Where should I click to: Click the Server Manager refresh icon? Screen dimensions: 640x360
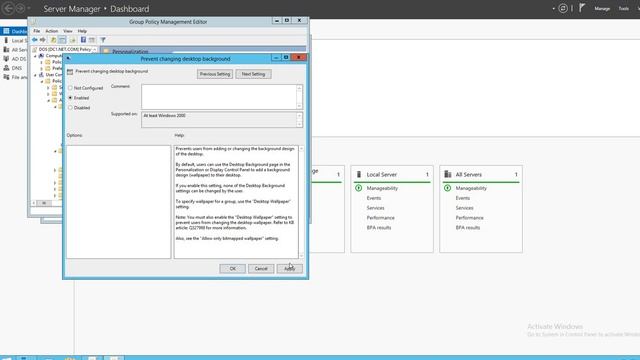tap(563, 8)
